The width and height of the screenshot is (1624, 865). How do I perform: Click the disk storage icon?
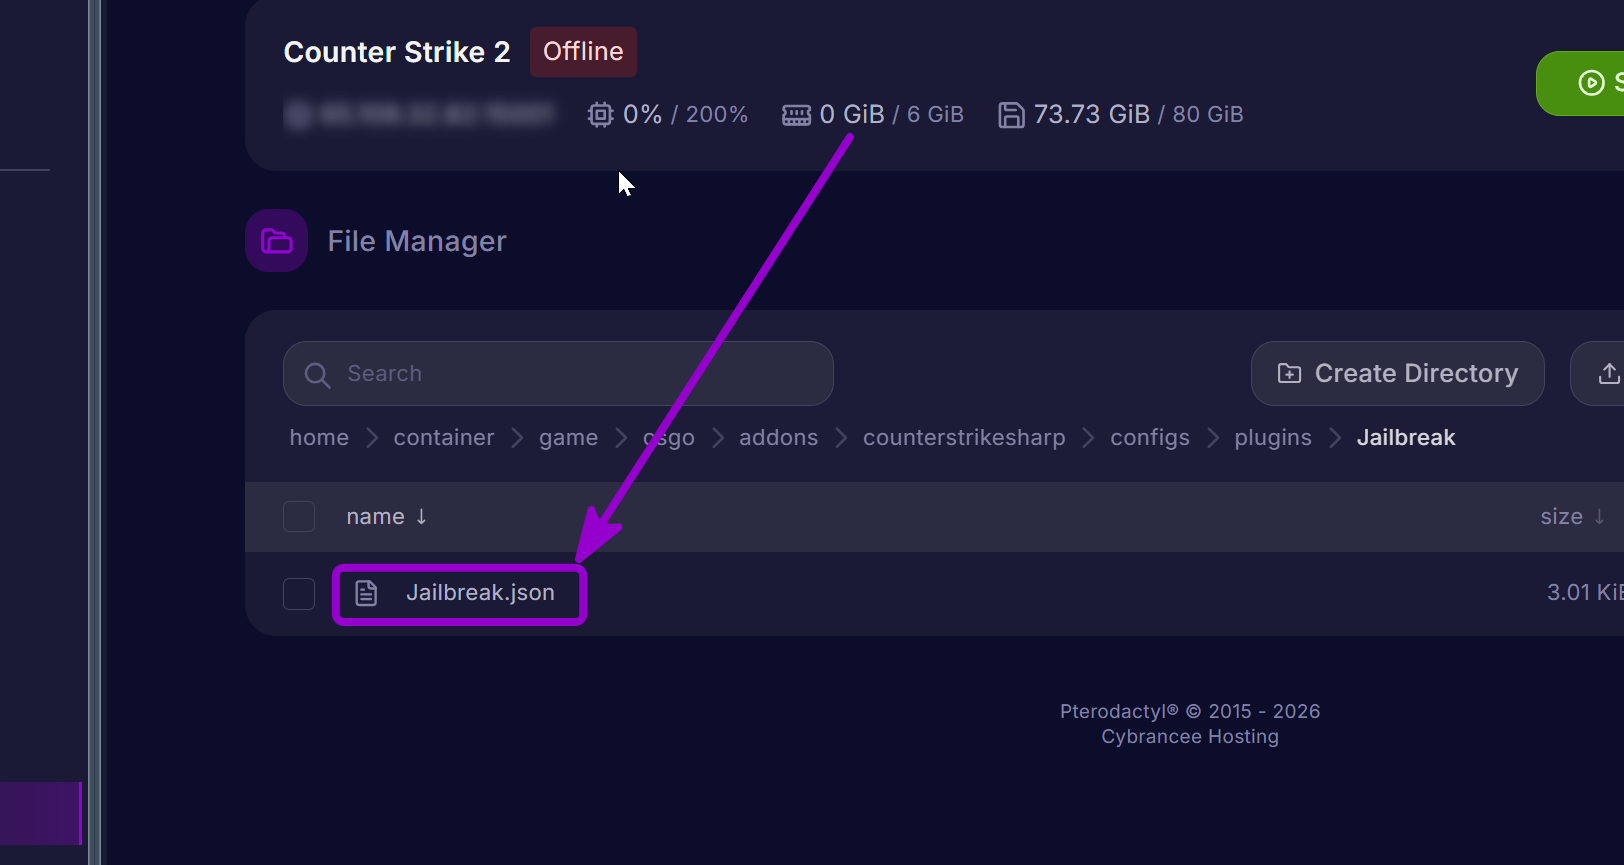tap(1011, 115)
